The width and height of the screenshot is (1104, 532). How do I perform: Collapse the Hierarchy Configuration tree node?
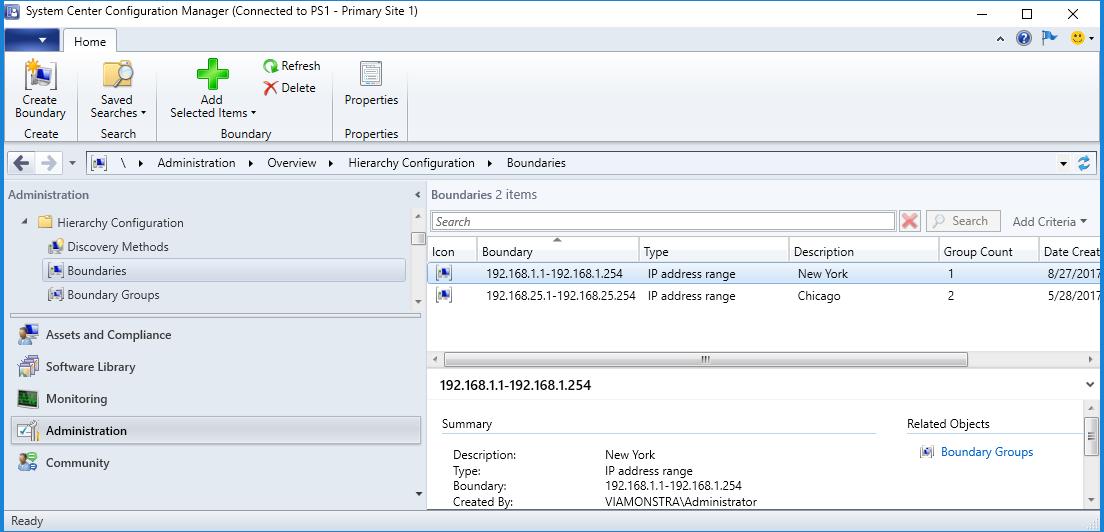pyautogui.click(x=25, y=222)
